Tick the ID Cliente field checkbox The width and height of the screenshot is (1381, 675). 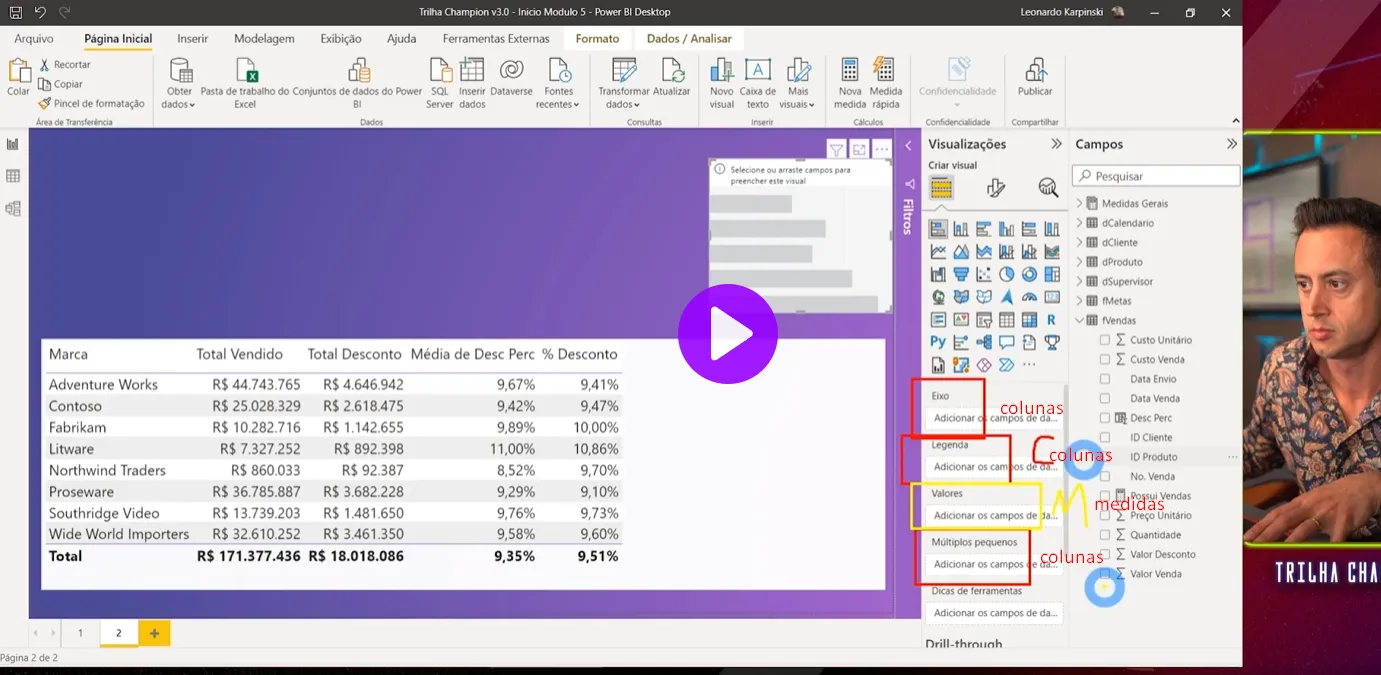click(x=1105, y=438)
